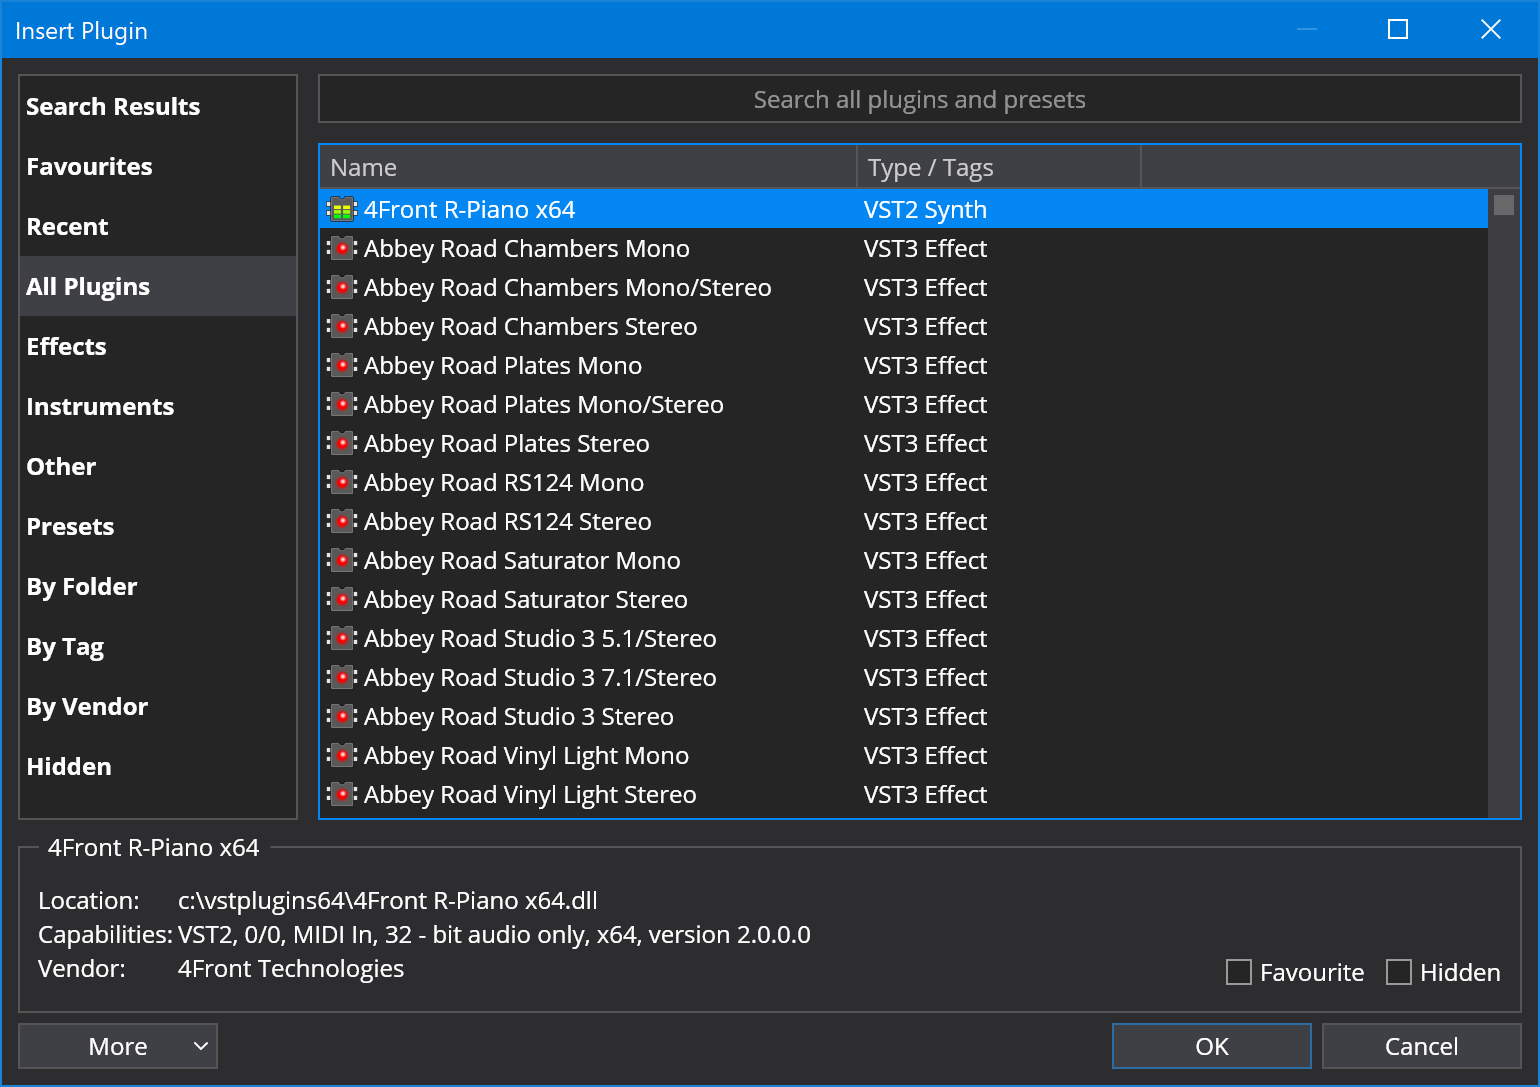Mark plugin as Favourite checkbox

[x=1239, y=972]
